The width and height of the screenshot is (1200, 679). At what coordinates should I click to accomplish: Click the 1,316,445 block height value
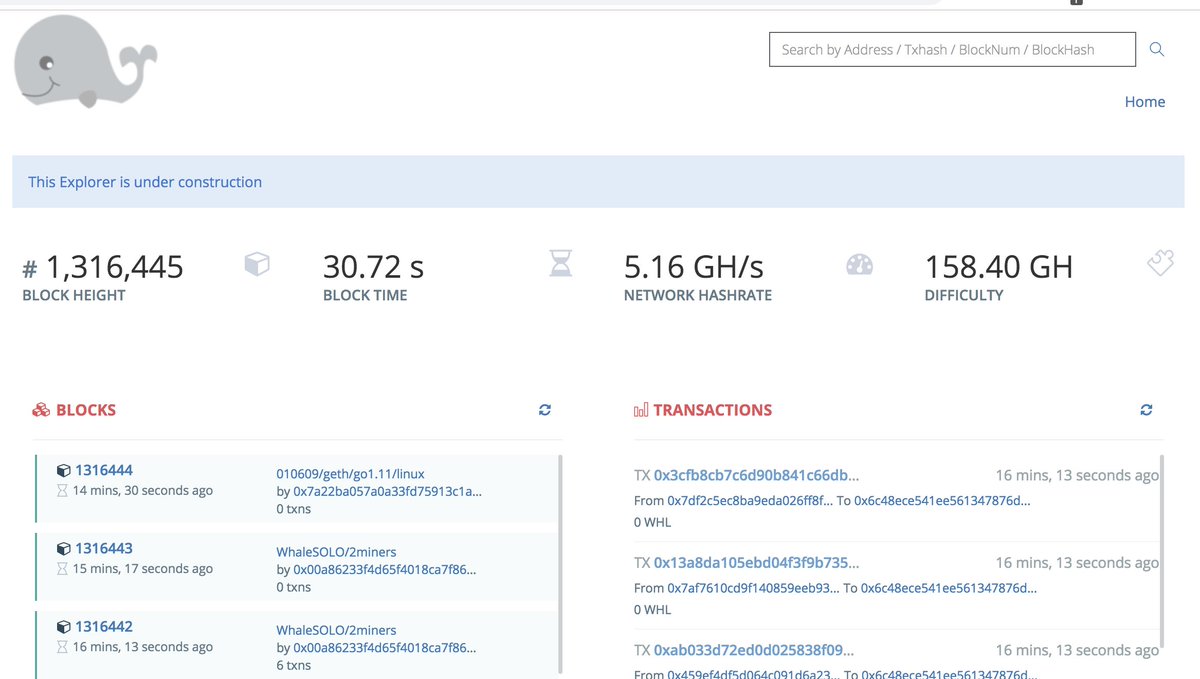click(115, 267)
